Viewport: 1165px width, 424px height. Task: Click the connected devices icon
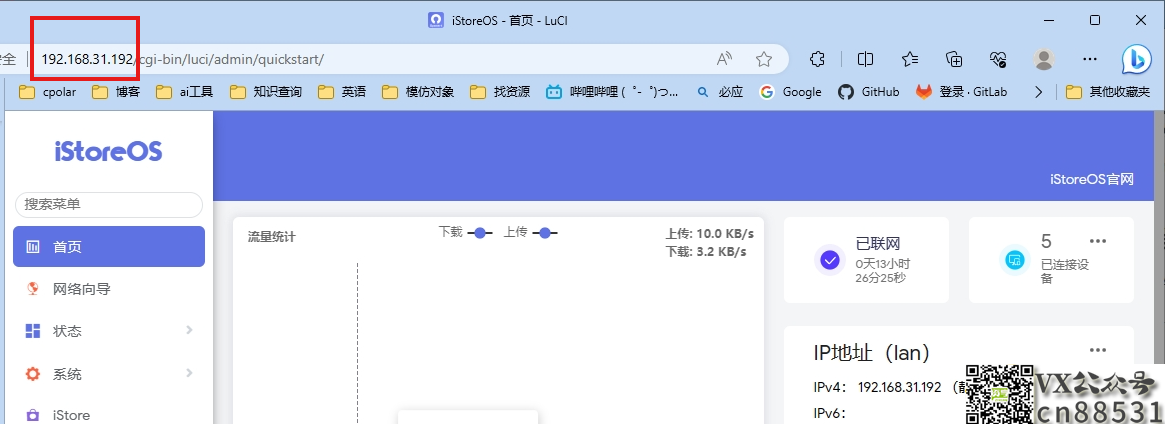[1015, 260]
